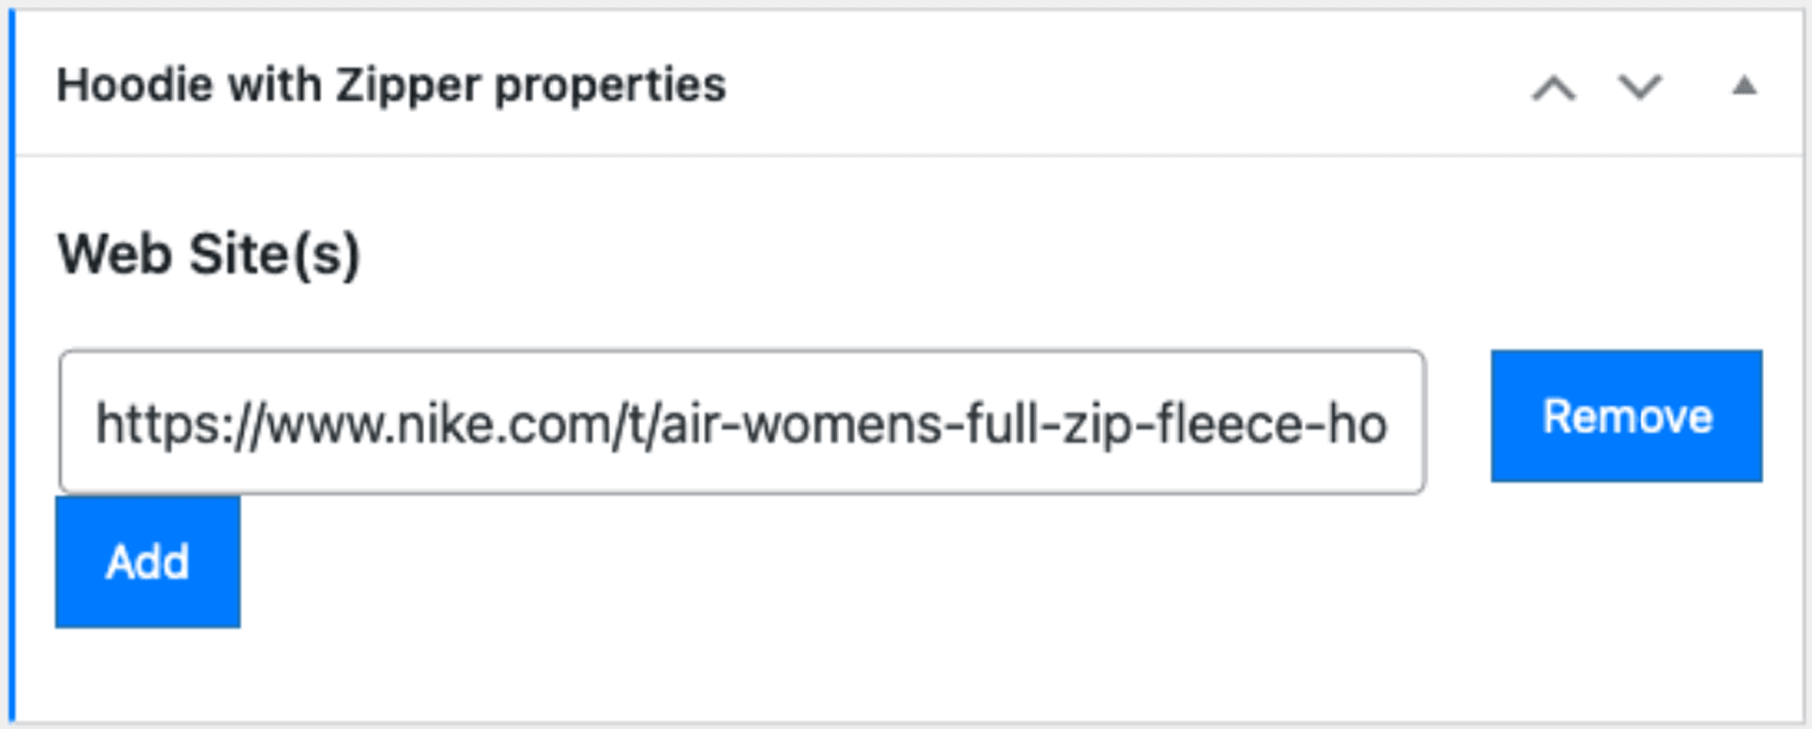The height and width of the screenshot is (729, 1812).
Task: Focus the nike.com URL input field
Action: point(741,422)
